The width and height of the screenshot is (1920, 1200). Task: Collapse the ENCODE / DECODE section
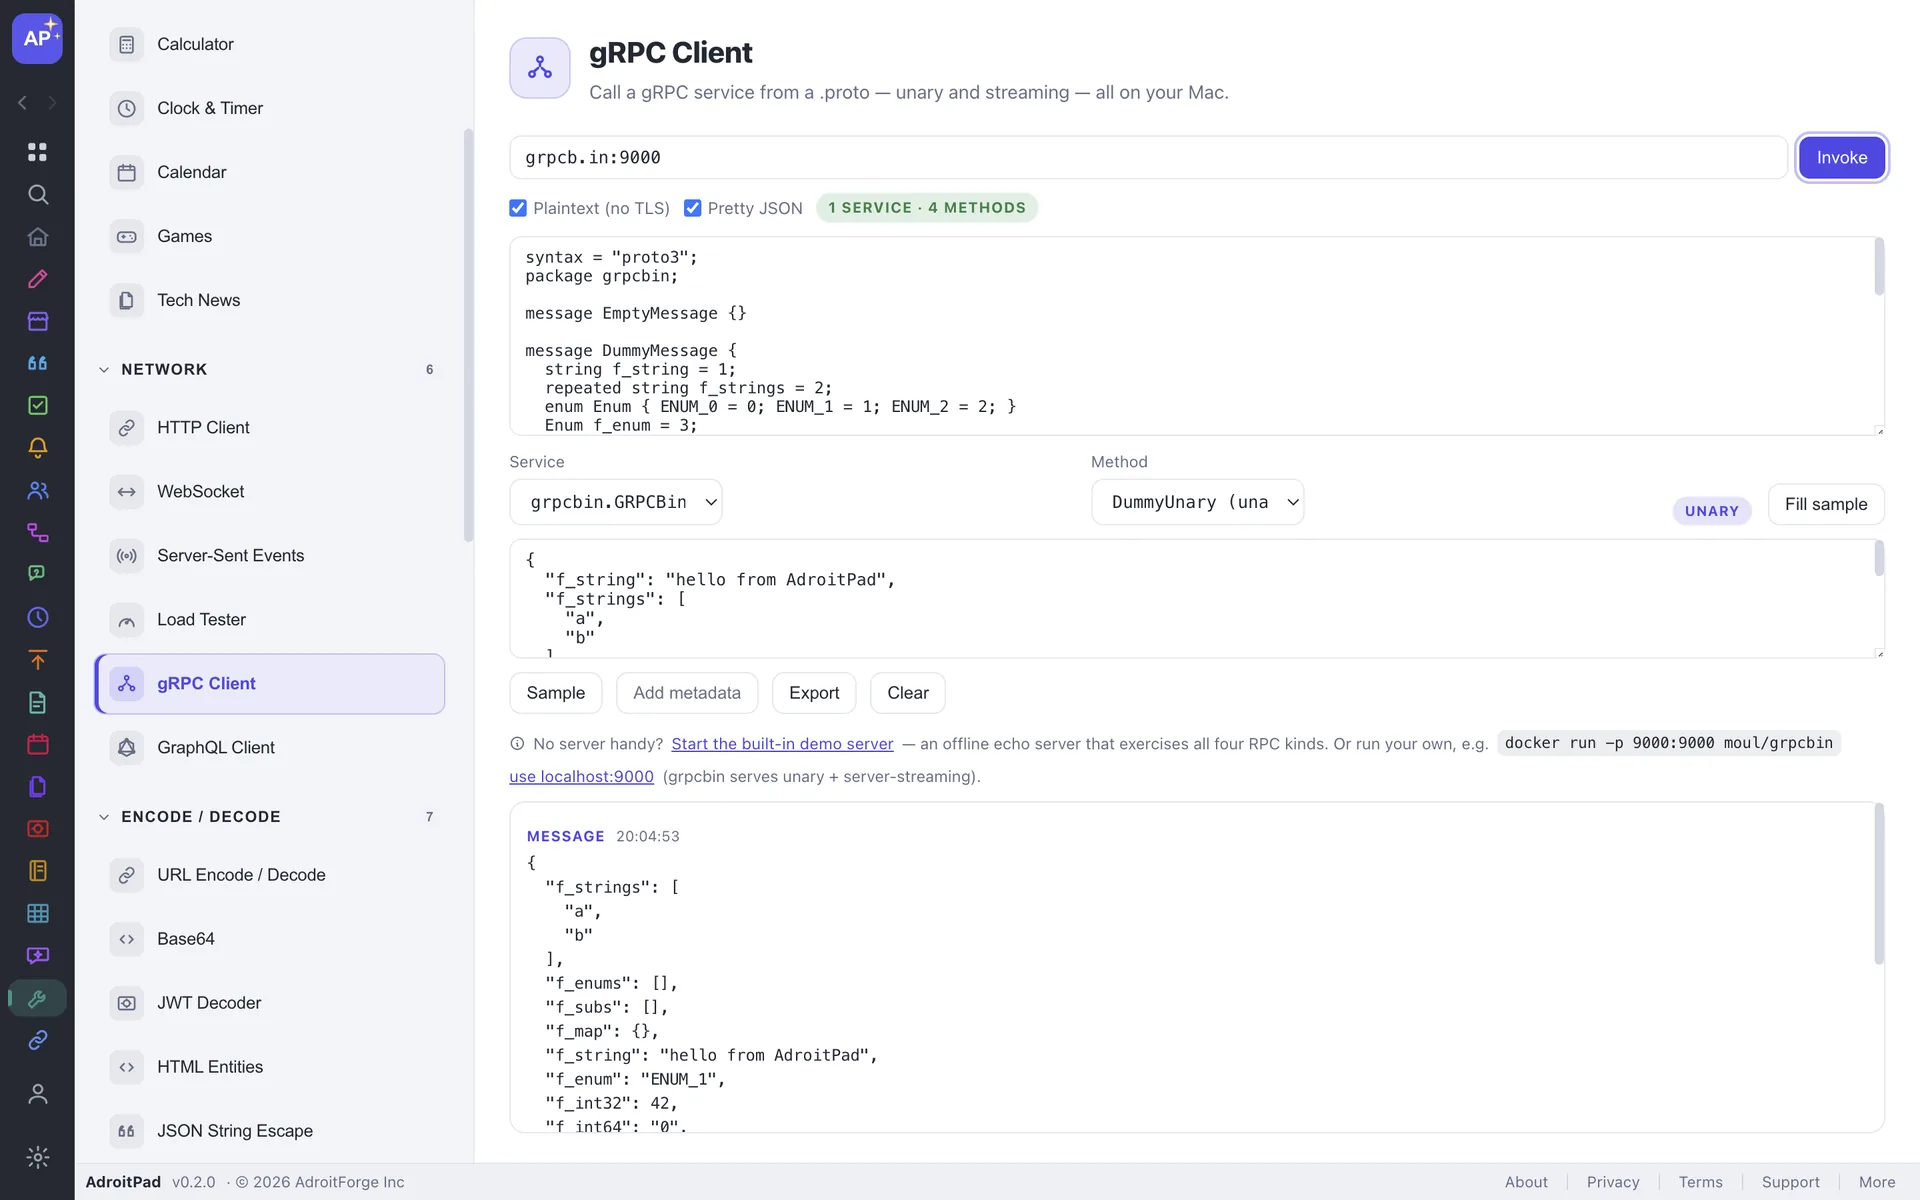tap(104, 817)
